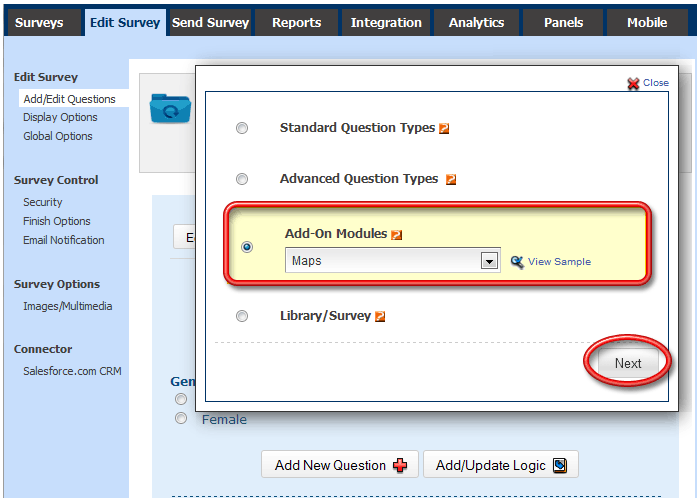Open the View Sample link
699x501 pixels.
(559, 262)
